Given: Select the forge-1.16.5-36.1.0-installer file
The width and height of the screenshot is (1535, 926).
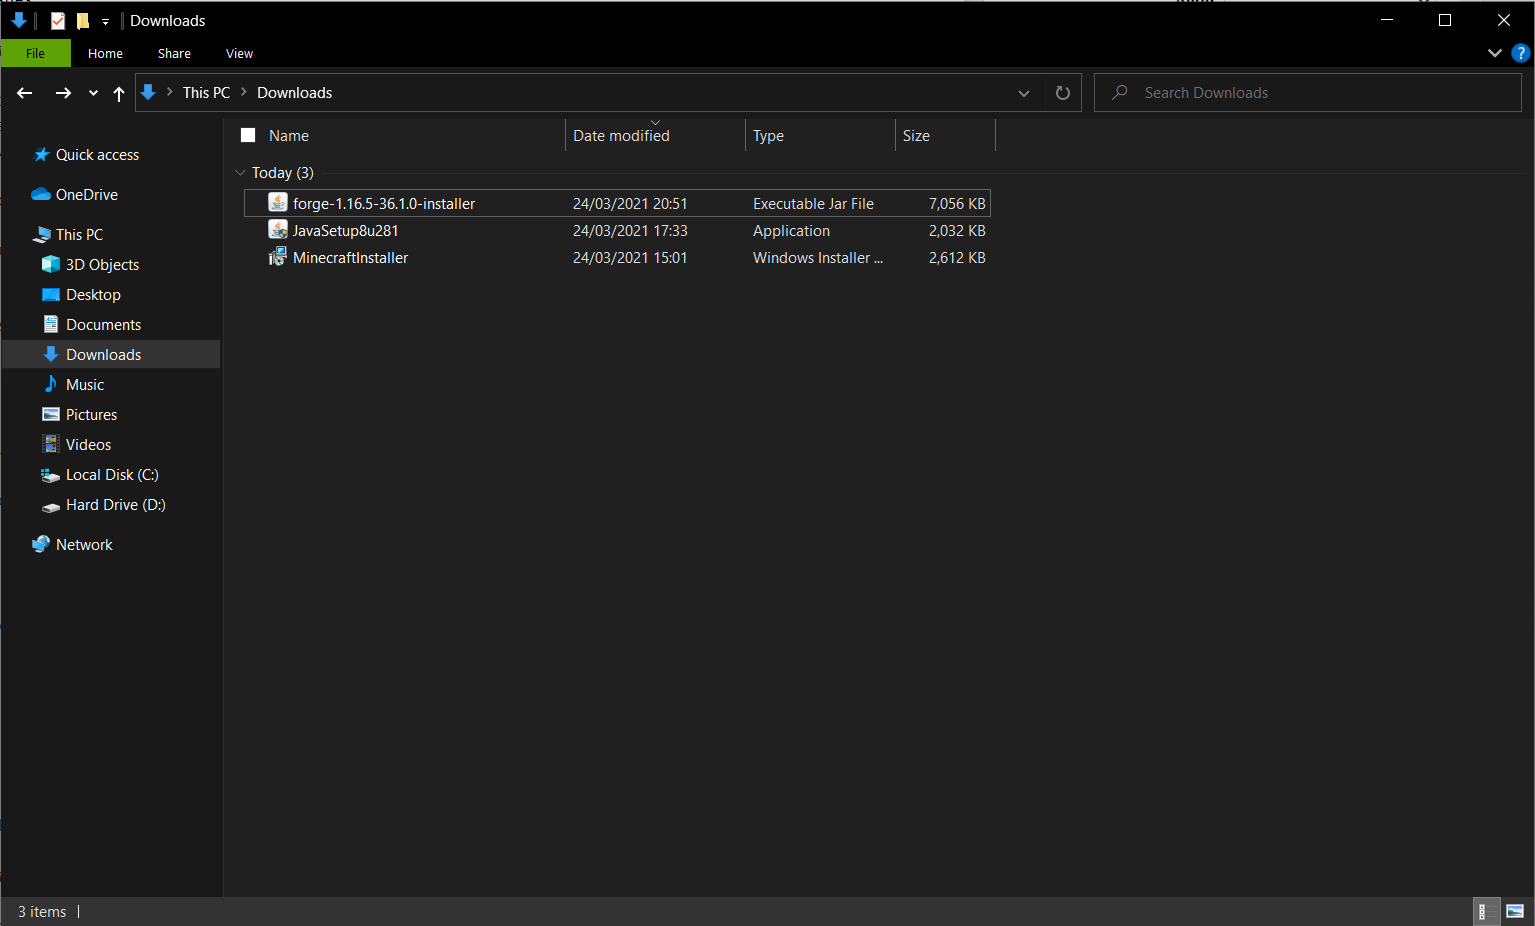Looking at the screenshot, I should [x=617, y=203].
